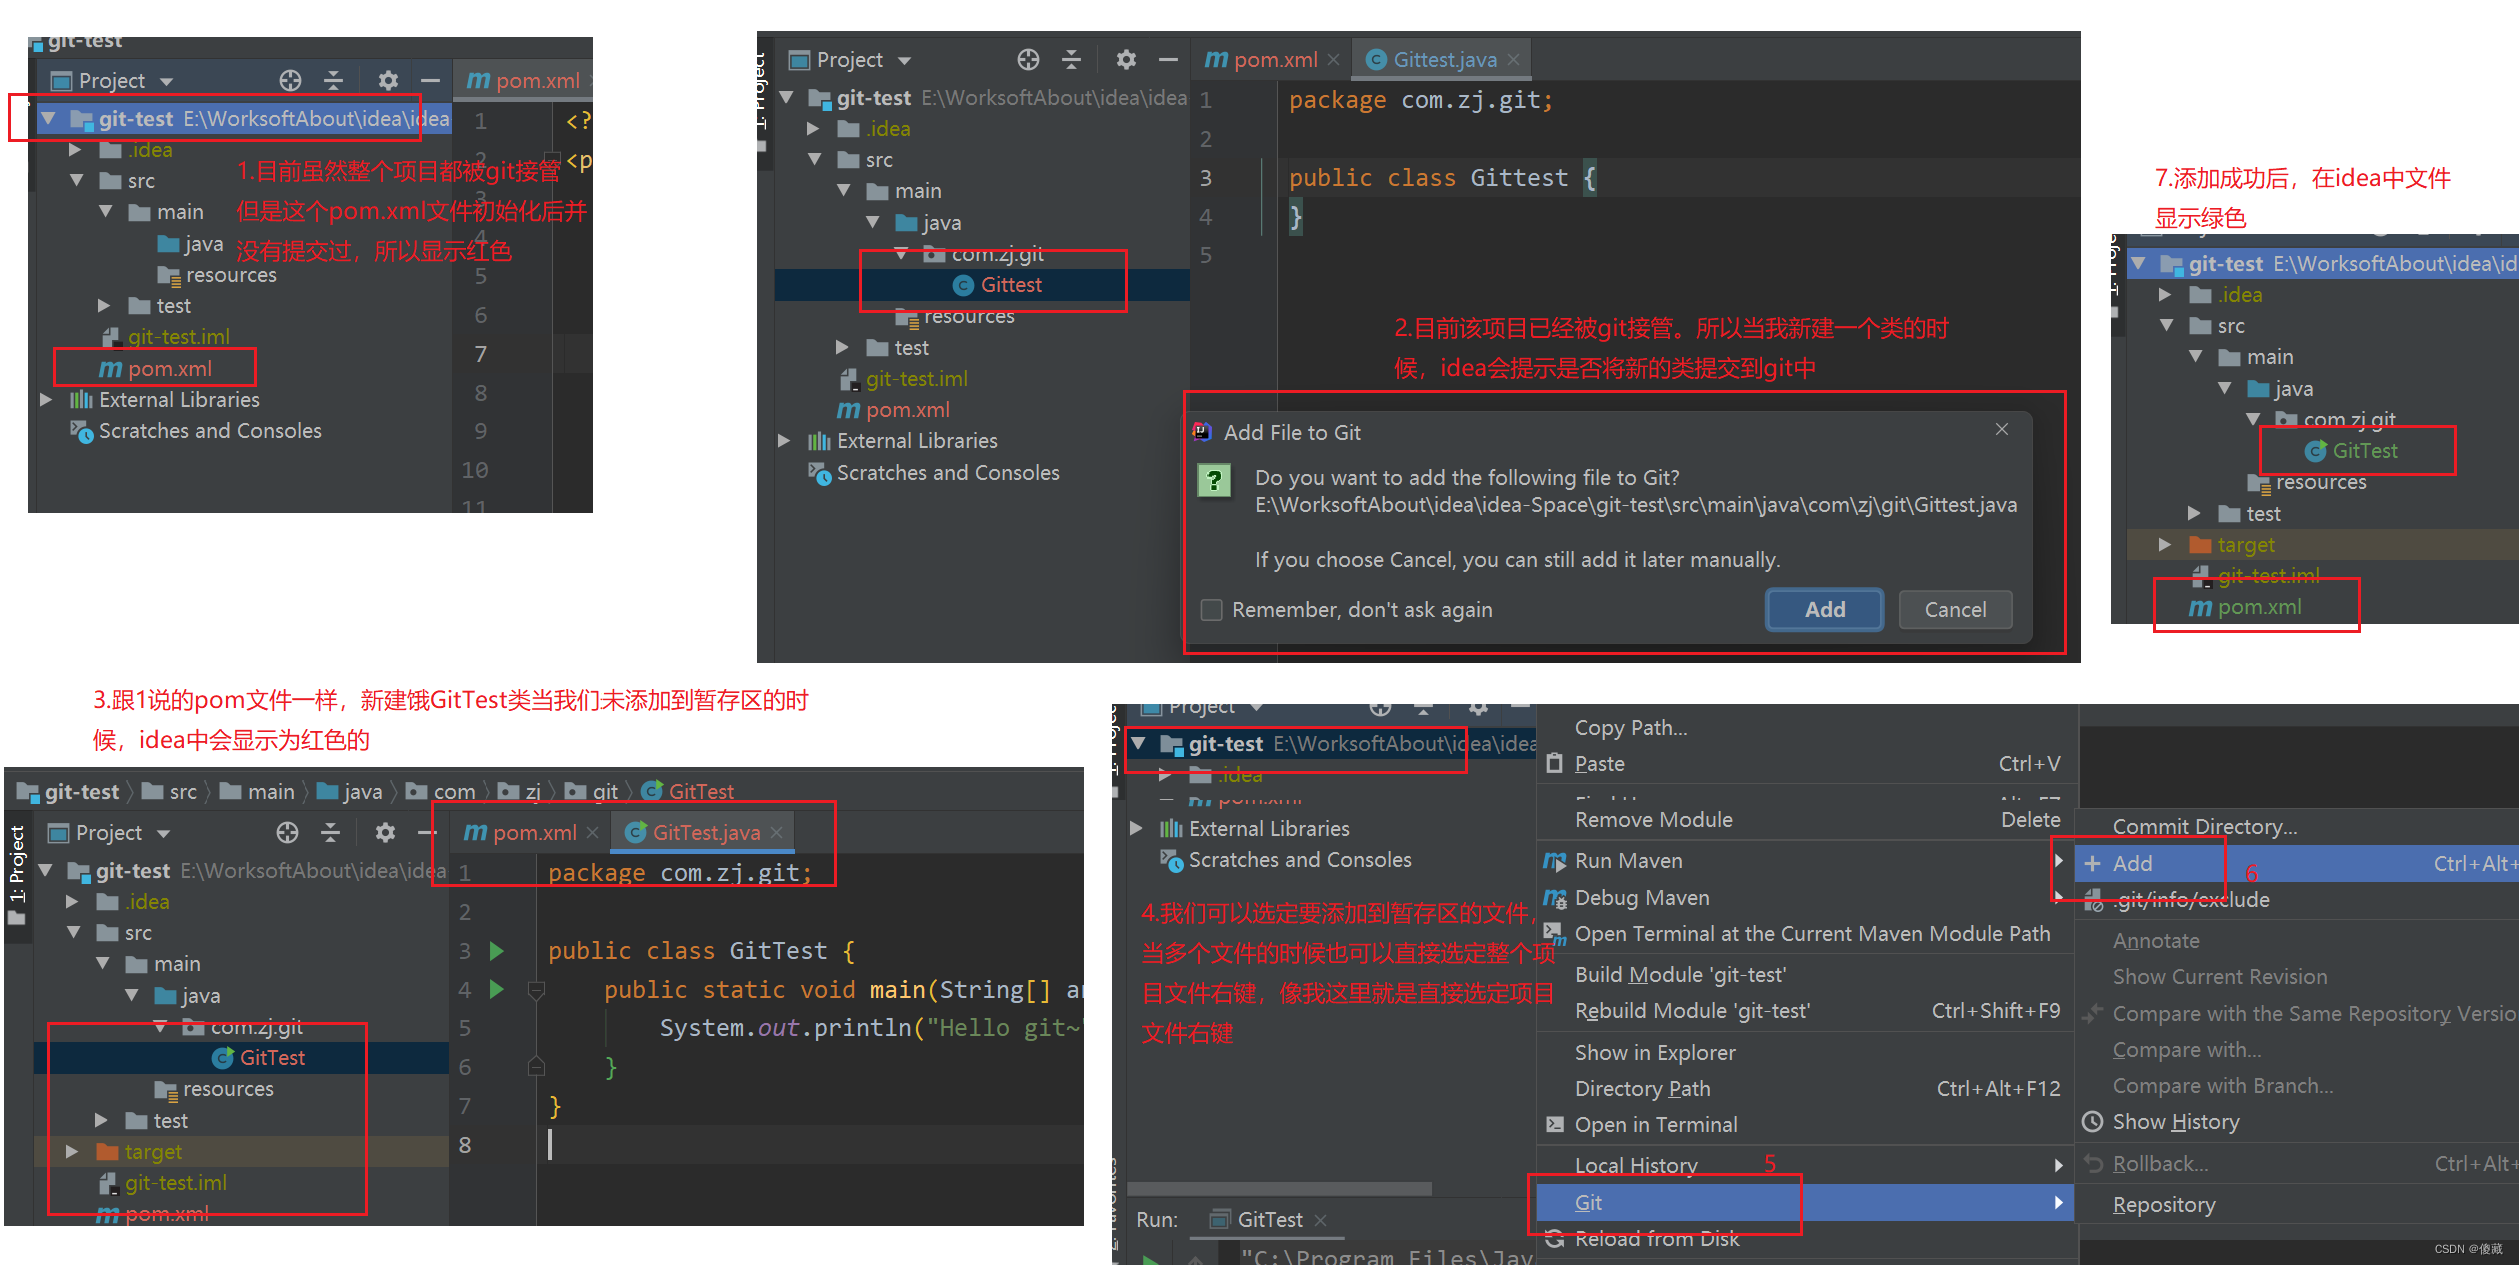Screen dimensions: 2519x1265
Task: Click Add in the Git submenu
Action: [x=2298, y=864]
